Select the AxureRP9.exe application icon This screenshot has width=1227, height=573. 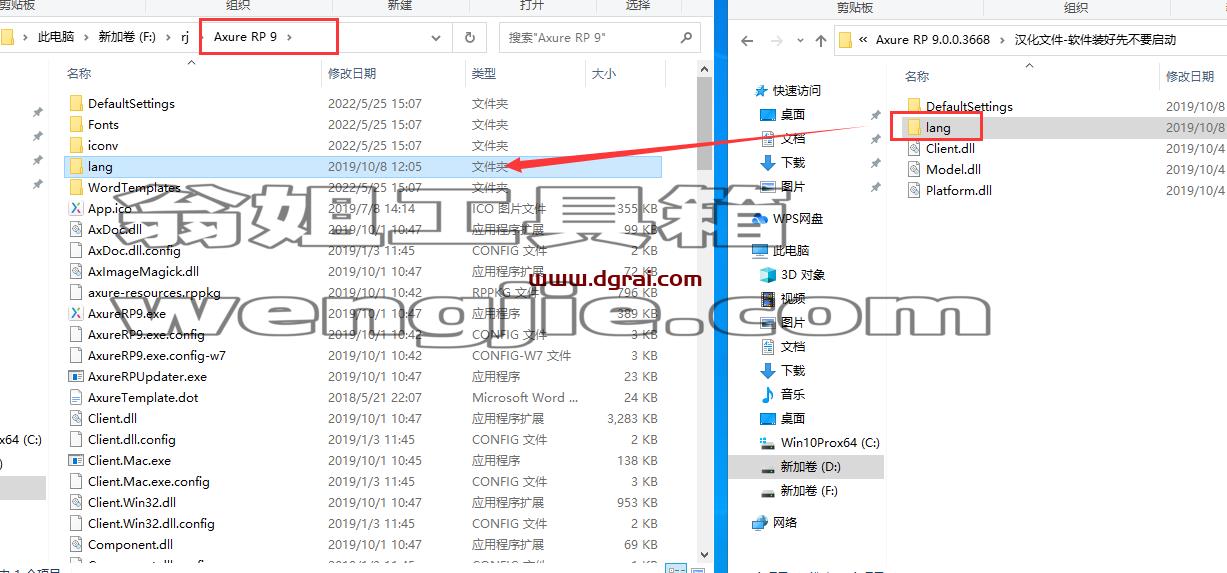click(76, 313)
